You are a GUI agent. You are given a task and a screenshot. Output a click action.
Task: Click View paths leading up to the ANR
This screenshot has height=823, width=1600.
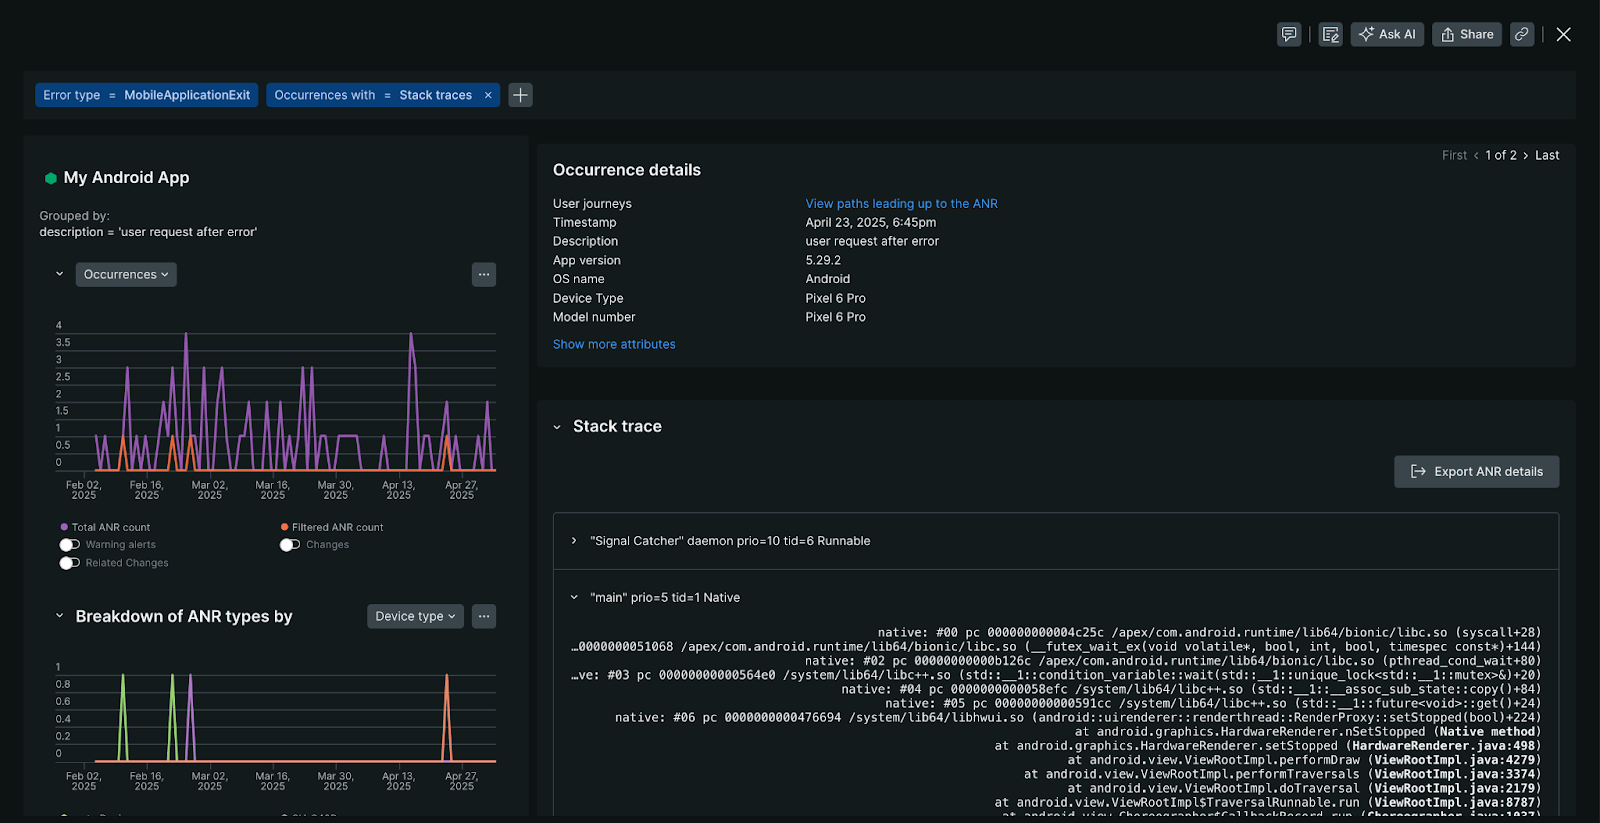901,204
